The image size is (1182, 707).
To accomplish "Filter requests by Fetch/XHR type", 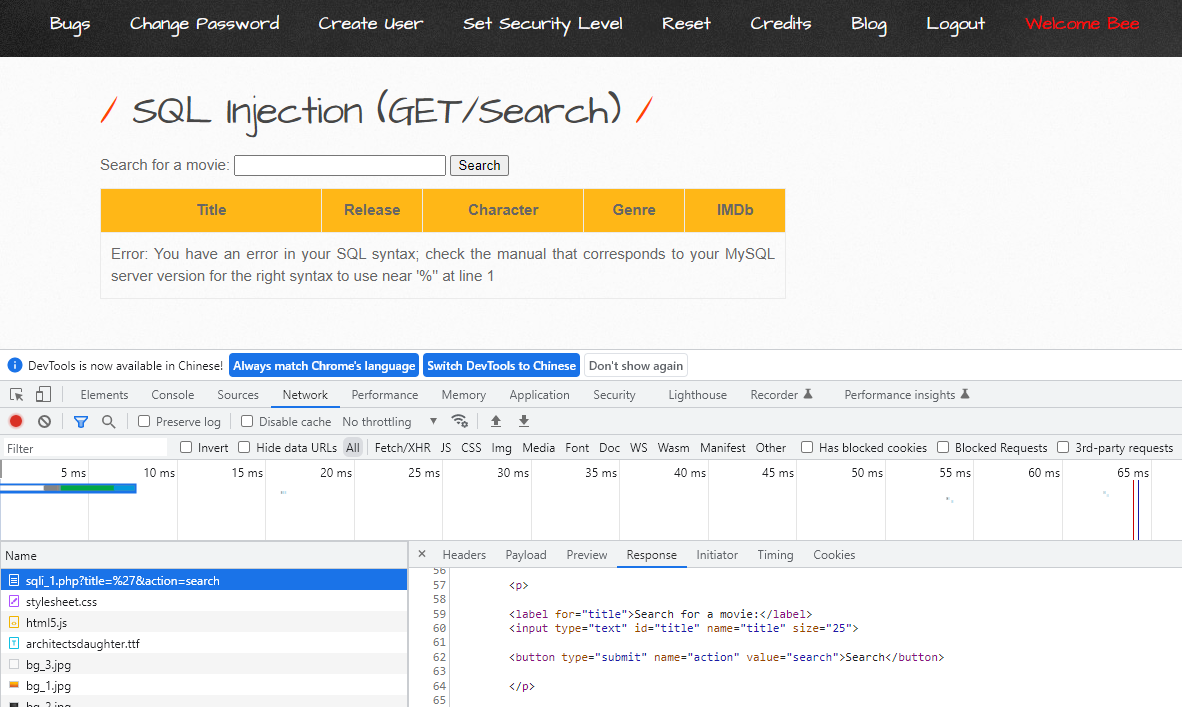I will coord(403,448).
